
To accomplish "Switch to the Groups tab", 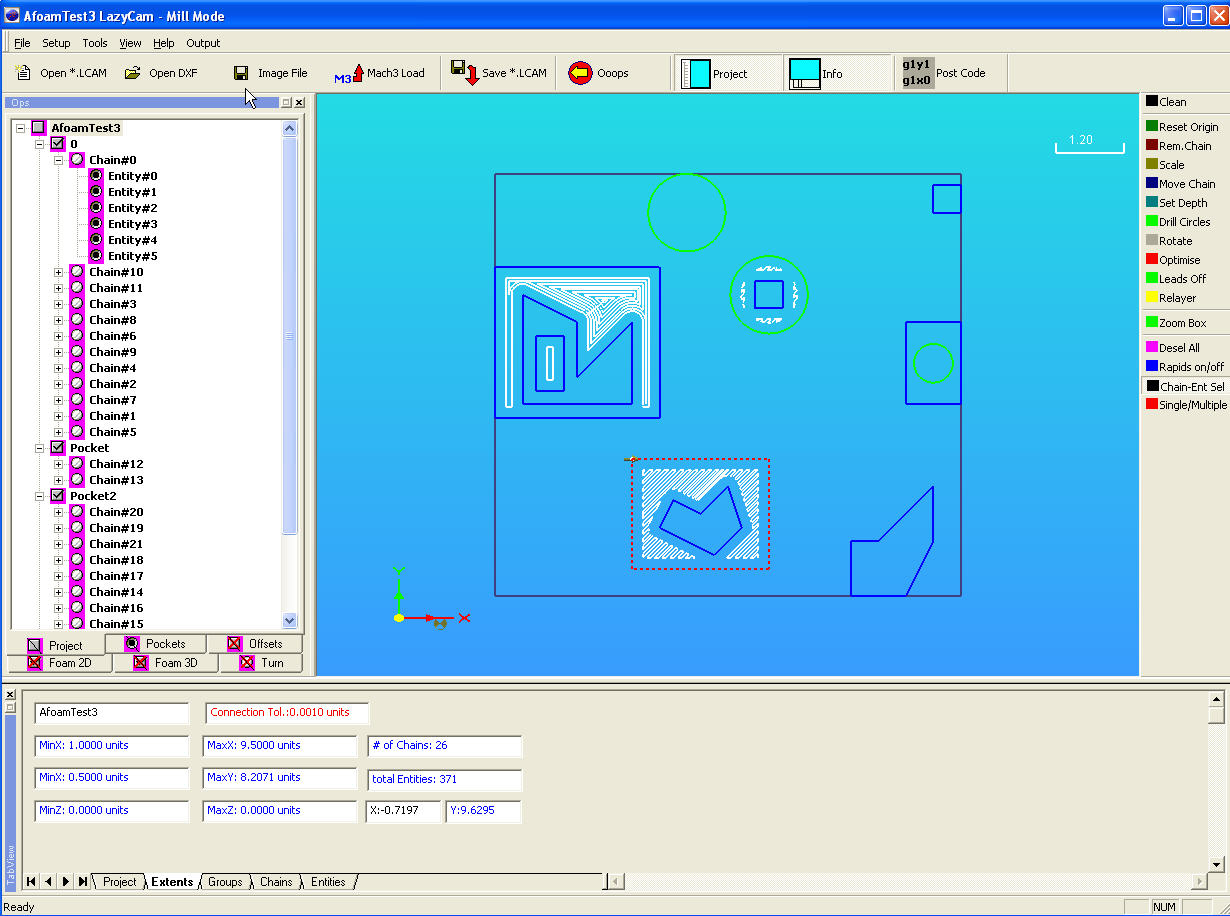I will [225, 882].
